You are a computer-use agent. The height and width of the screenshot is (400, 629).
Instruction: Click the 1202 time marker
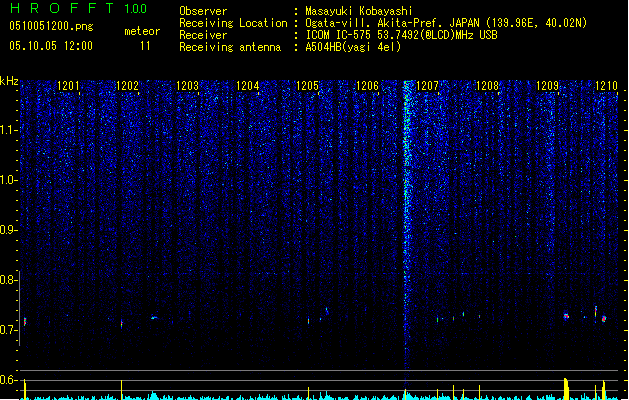tap(127, 86)
